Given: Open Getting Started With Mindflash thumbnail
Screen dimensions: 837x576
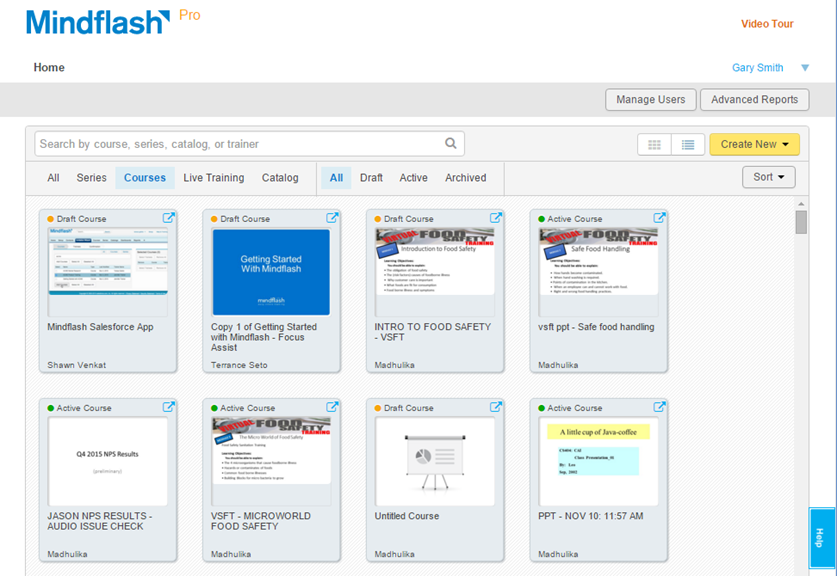Looking at the screenshot, I should (271, 272).
